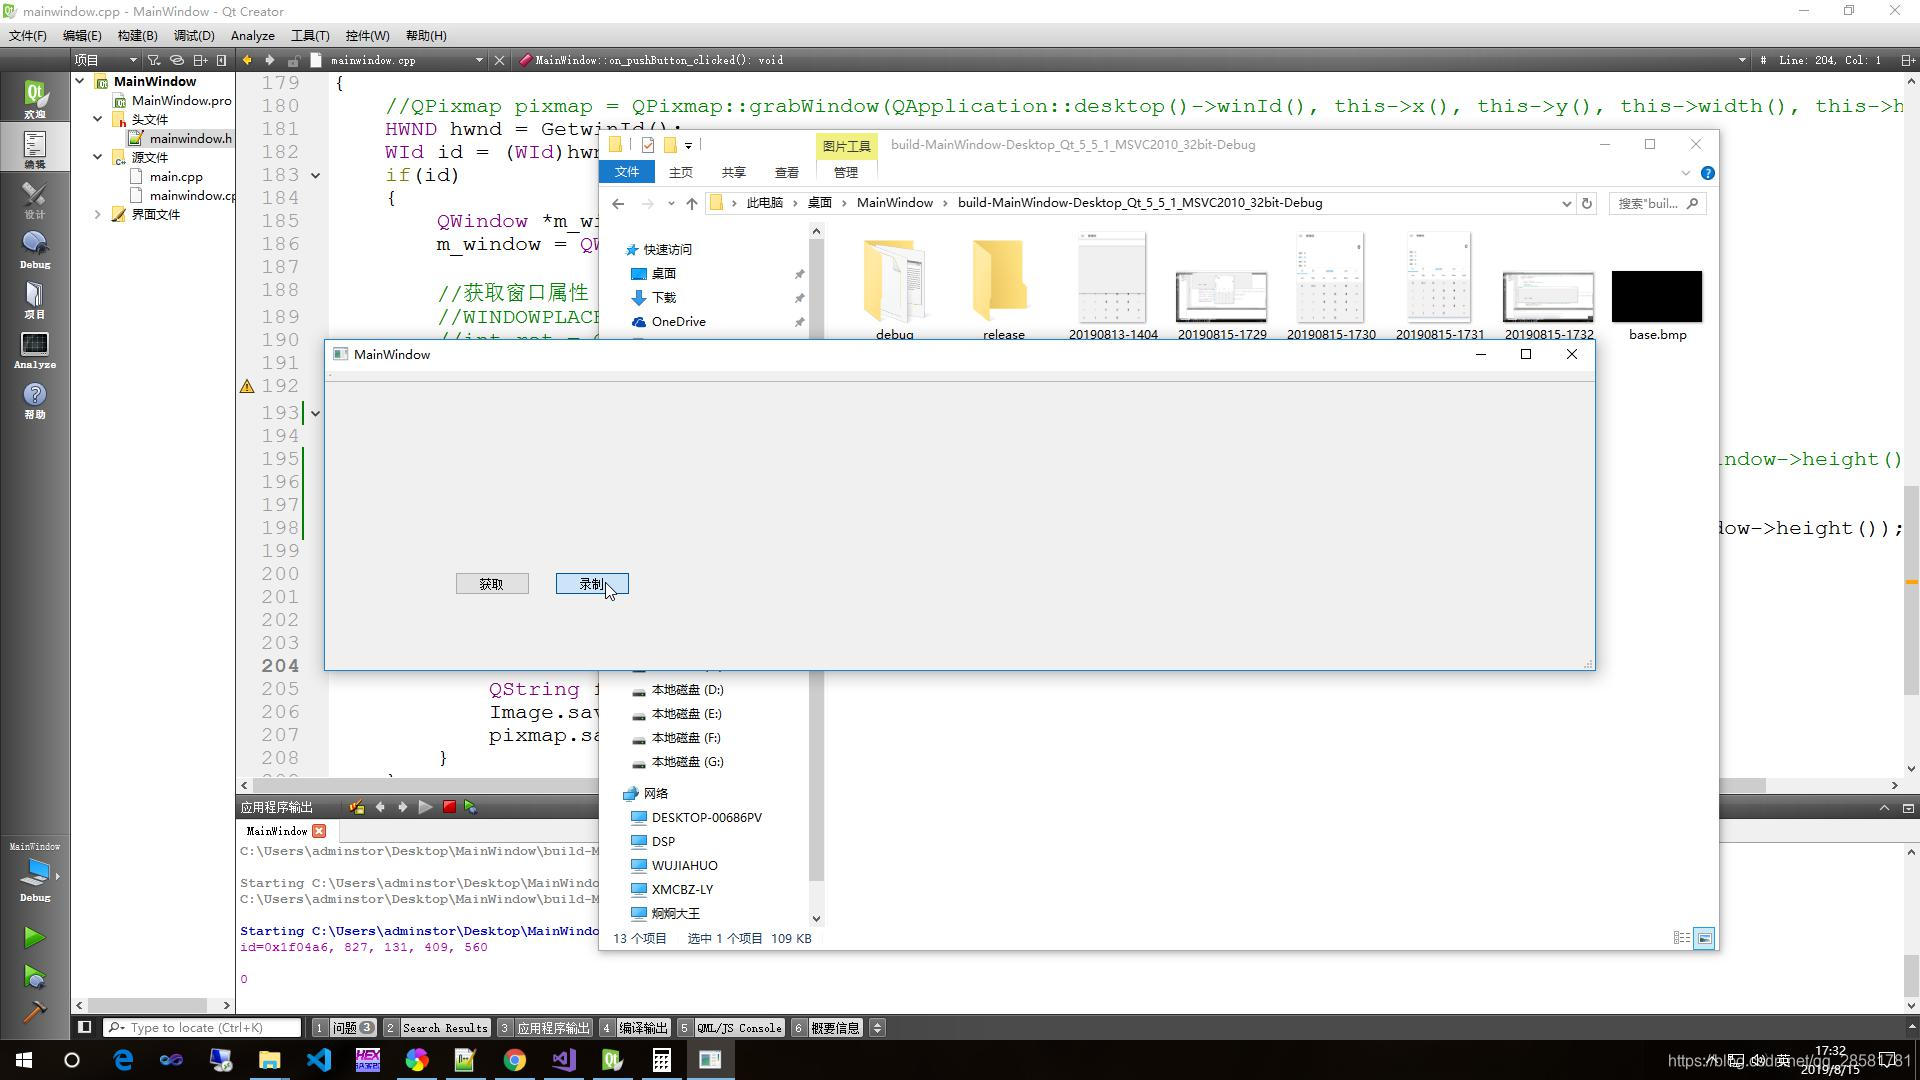
Task: Switch to details view in Explorer
Action: (1682, 938)
